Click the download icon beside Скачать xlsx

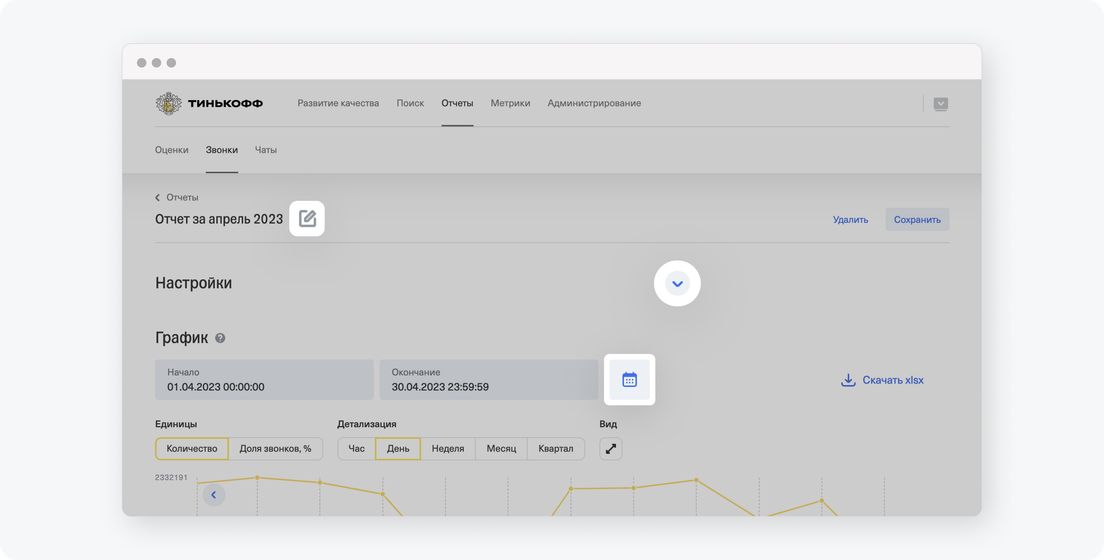point(848,380)
